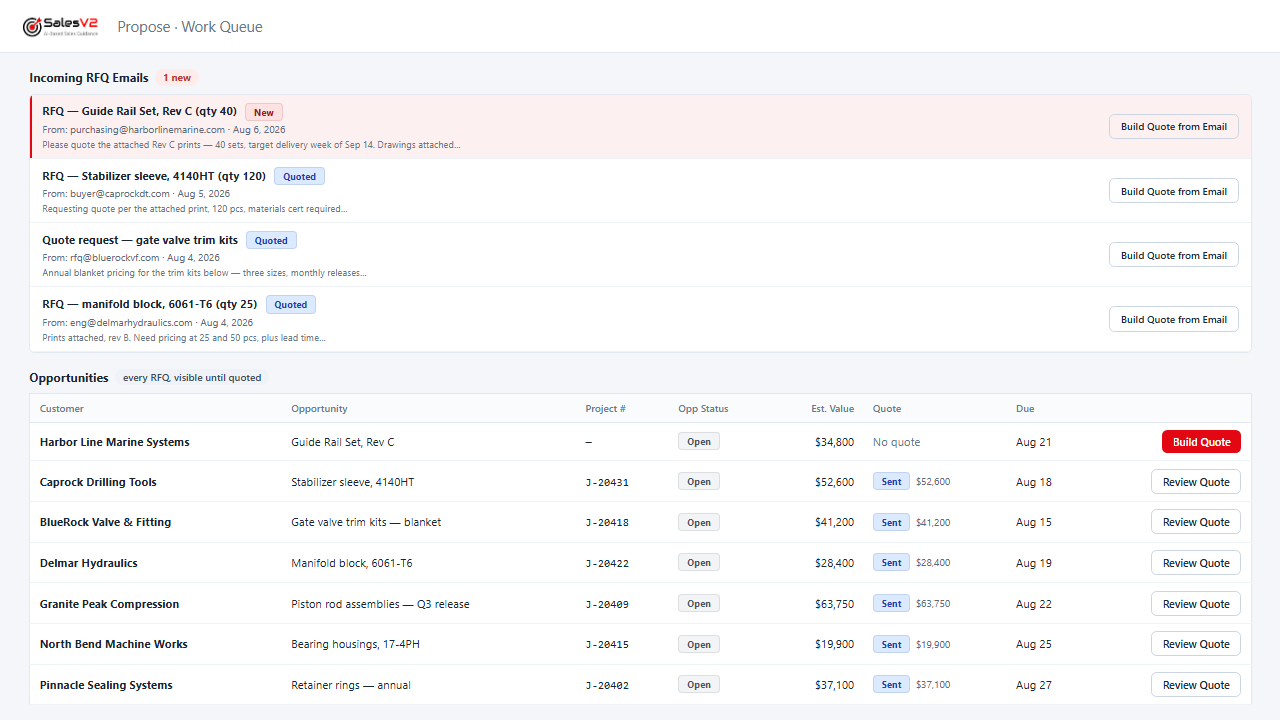Click the Caprock Drilling Tools customer name
The width and height of the screenshot is (1280, 720).
point(98,482)
